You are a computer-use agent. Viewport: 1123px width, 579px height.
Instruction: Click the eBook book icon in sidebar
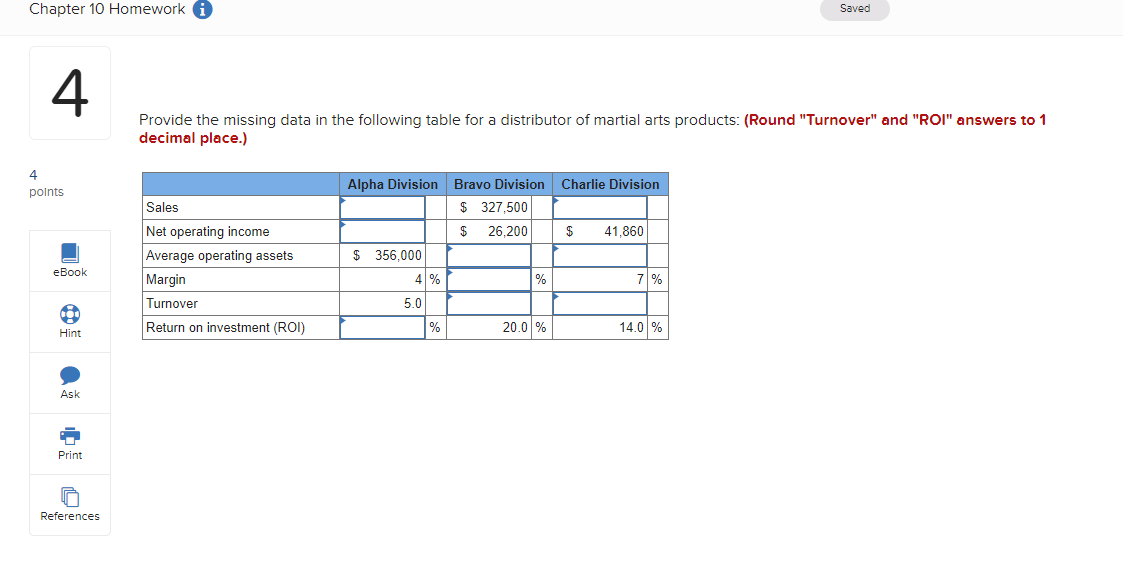(69, 254)
